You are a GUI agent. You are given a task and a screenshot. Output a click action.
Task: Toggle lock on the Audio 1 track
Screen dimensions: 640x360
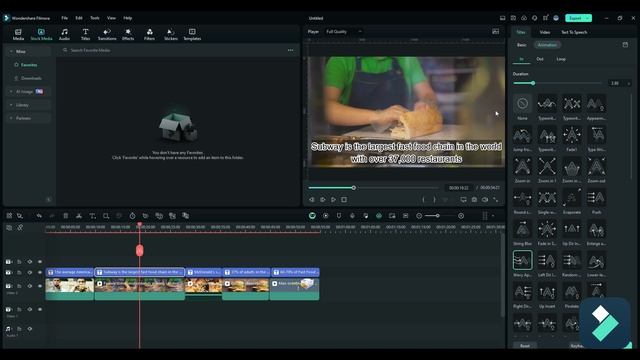[x=19, y=329]
